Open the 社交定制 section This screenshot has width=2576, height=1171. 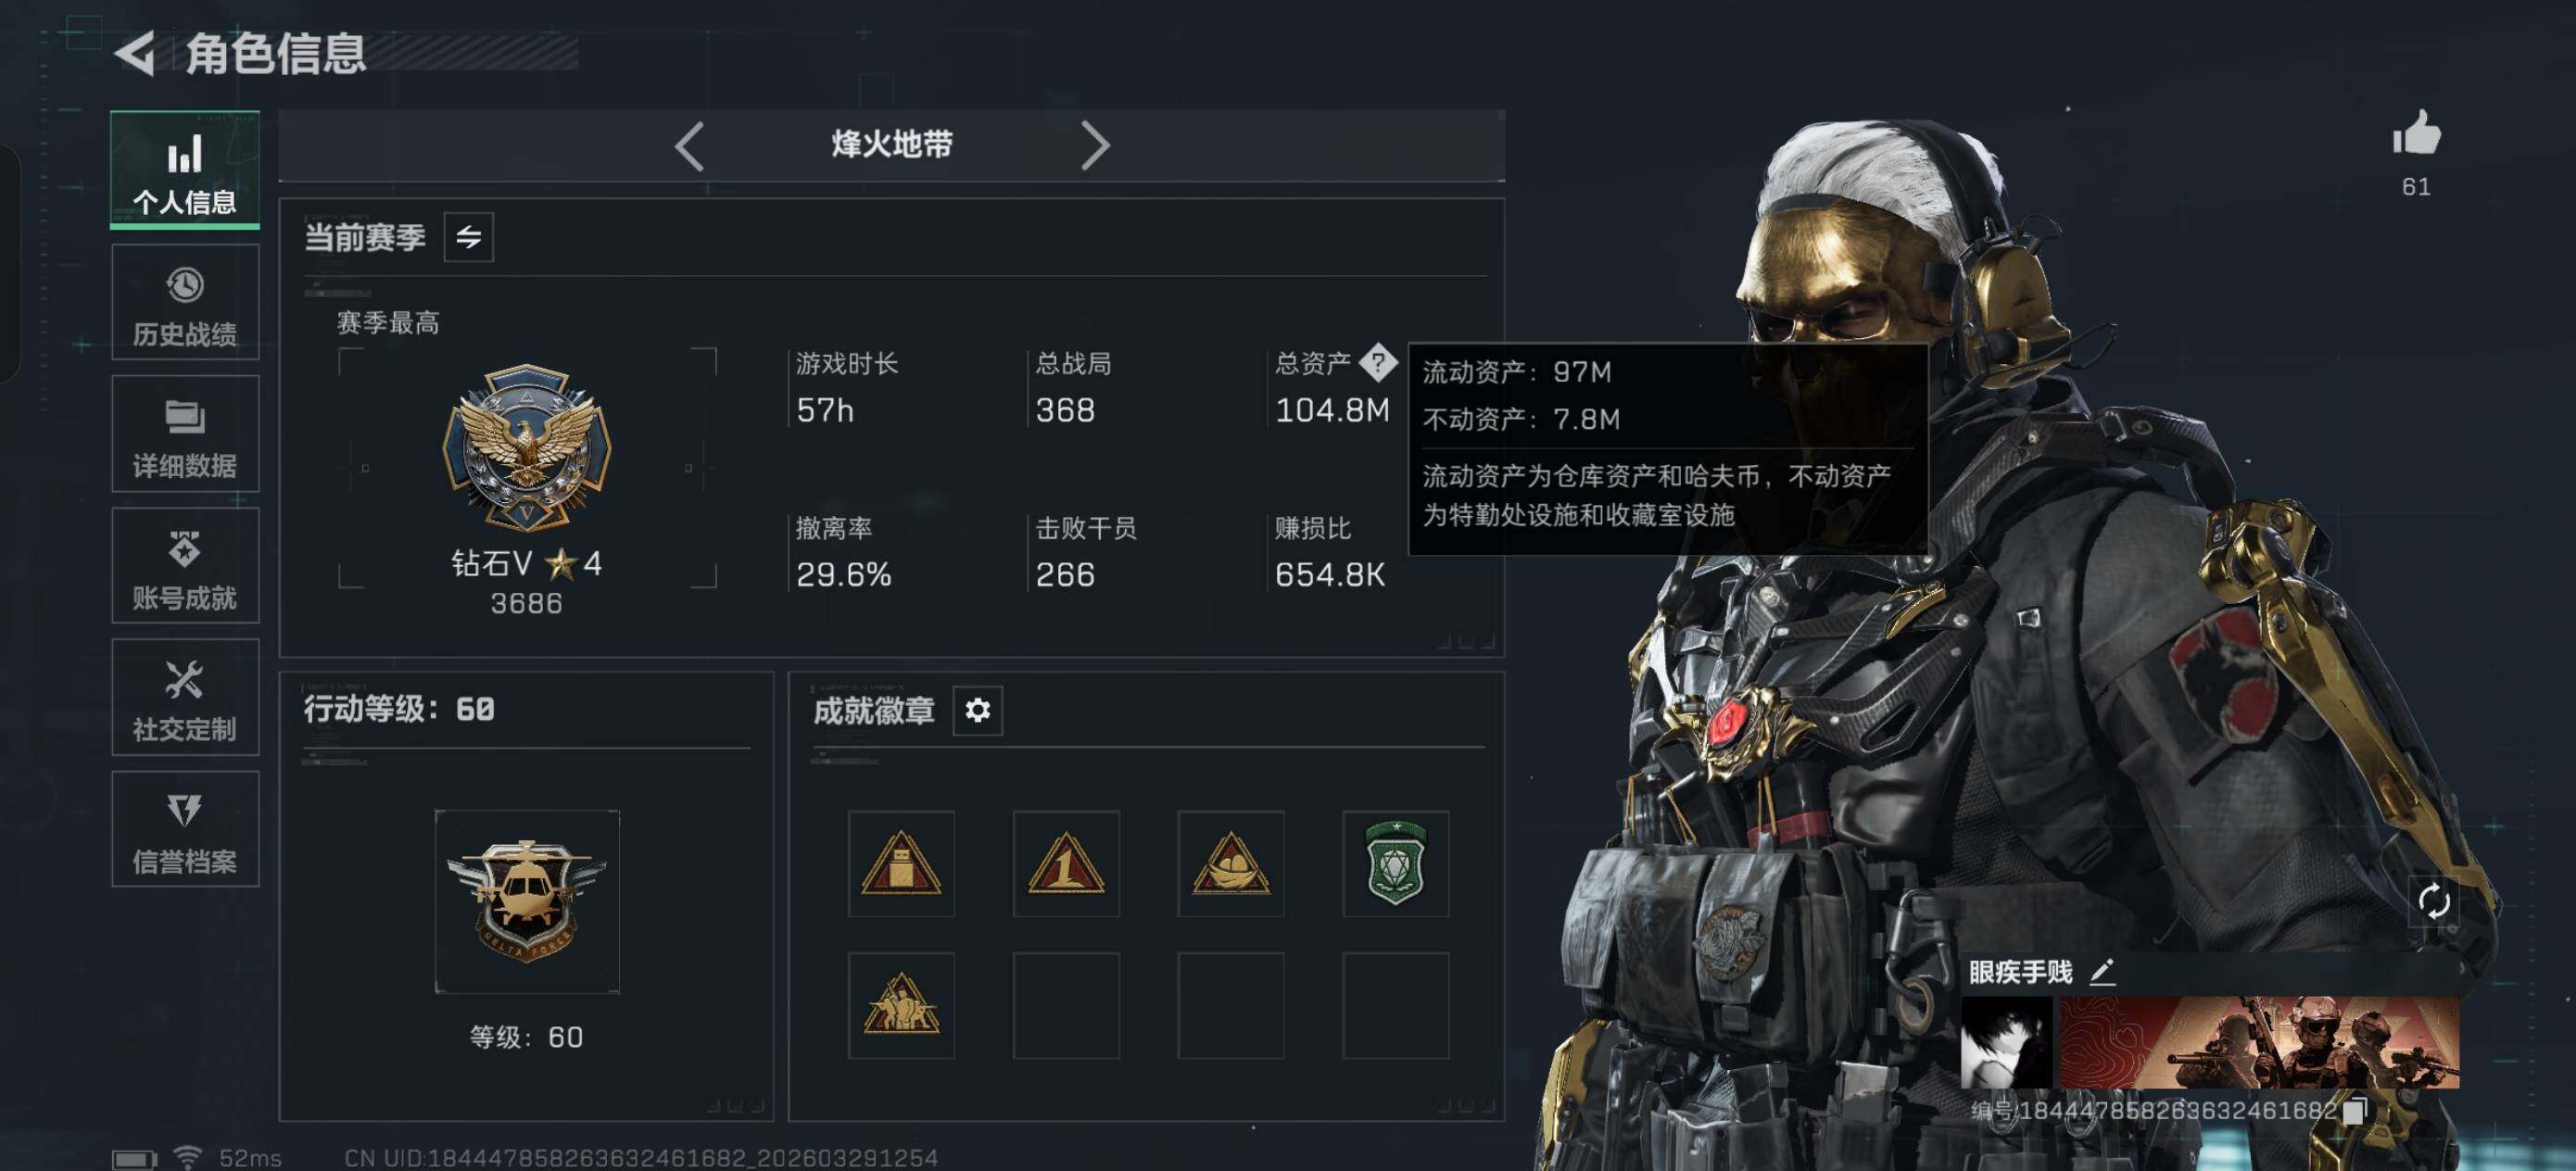(185, 698)
